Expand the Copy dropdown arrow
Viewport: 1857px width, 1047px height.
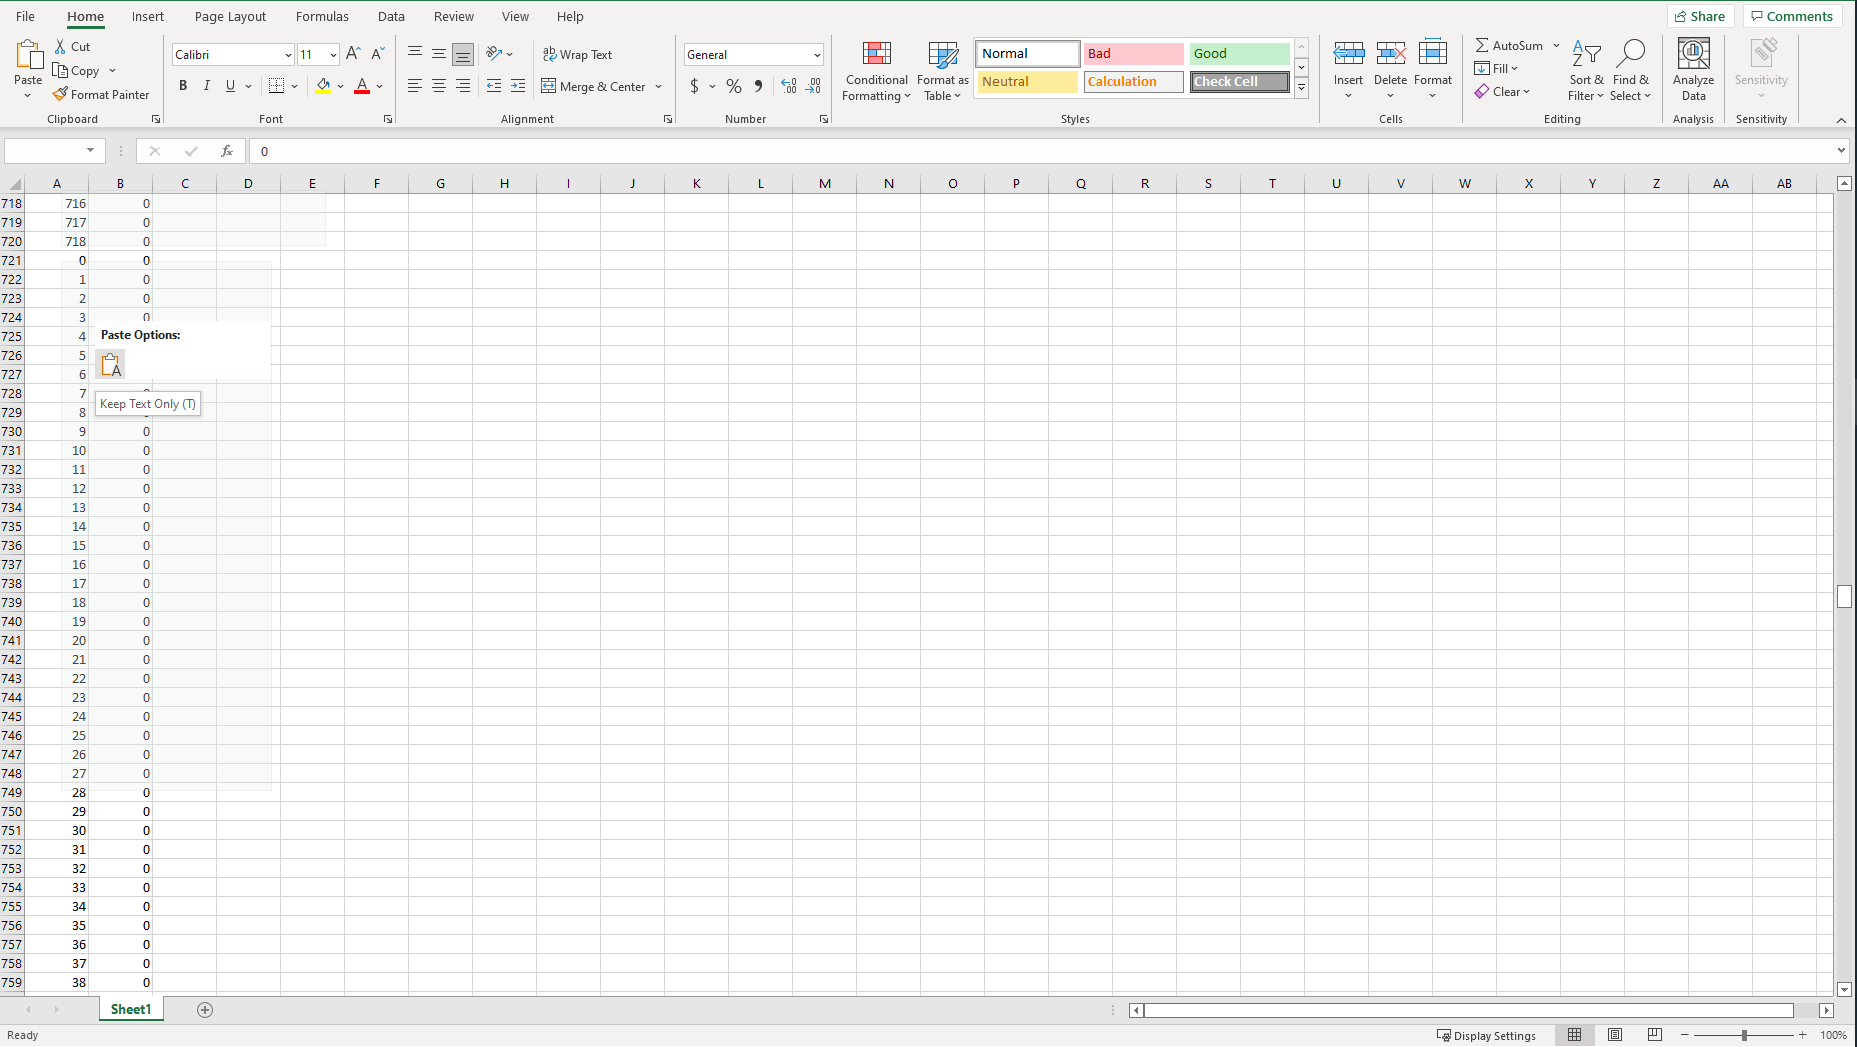pos(112,71)
